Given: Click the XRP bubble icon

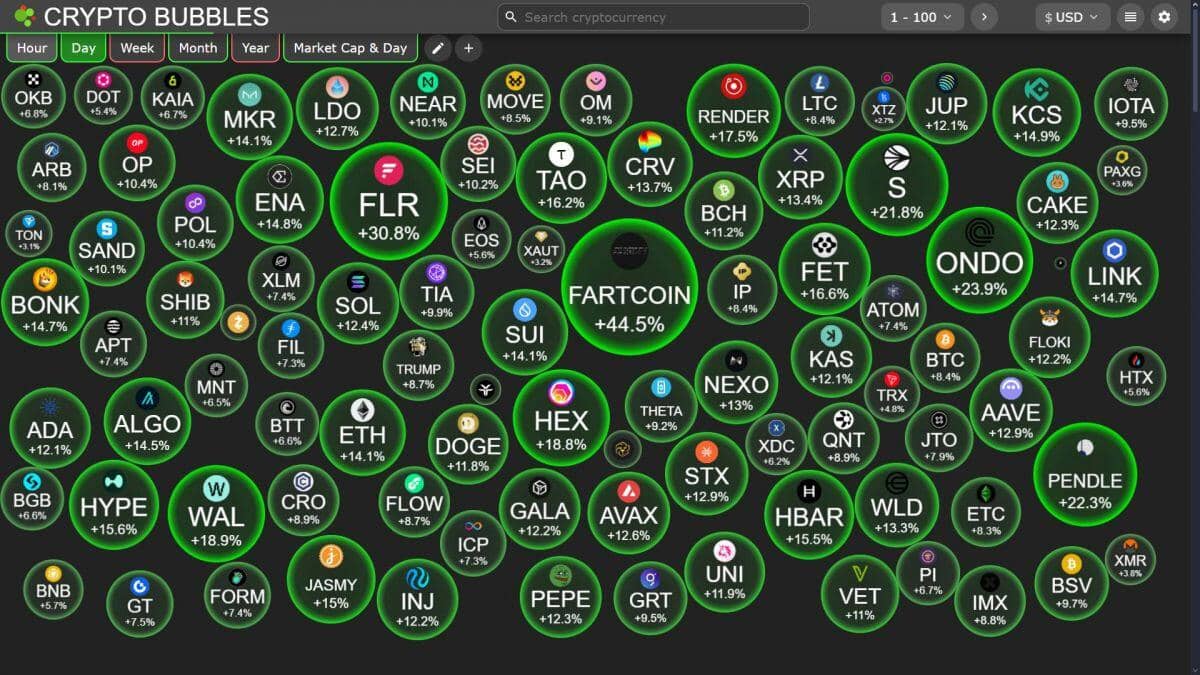Looking at the screenshot, I should (x=800, y=155).
